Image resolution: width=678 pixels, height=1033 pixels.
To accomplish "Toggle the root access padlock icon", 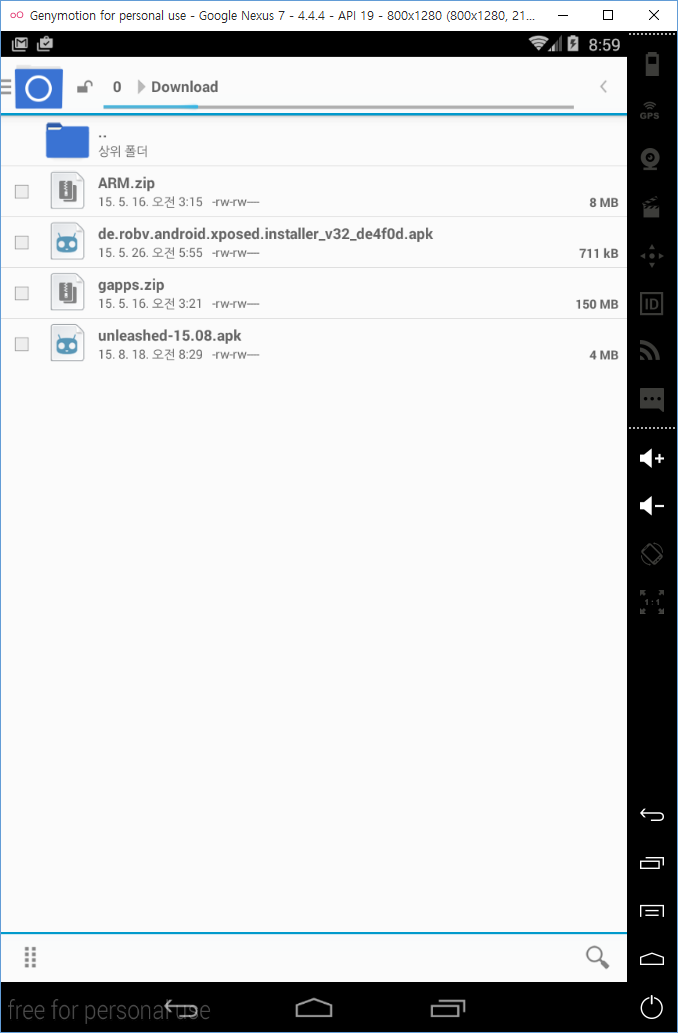I will pyautogui.click(x=84, y=87).
